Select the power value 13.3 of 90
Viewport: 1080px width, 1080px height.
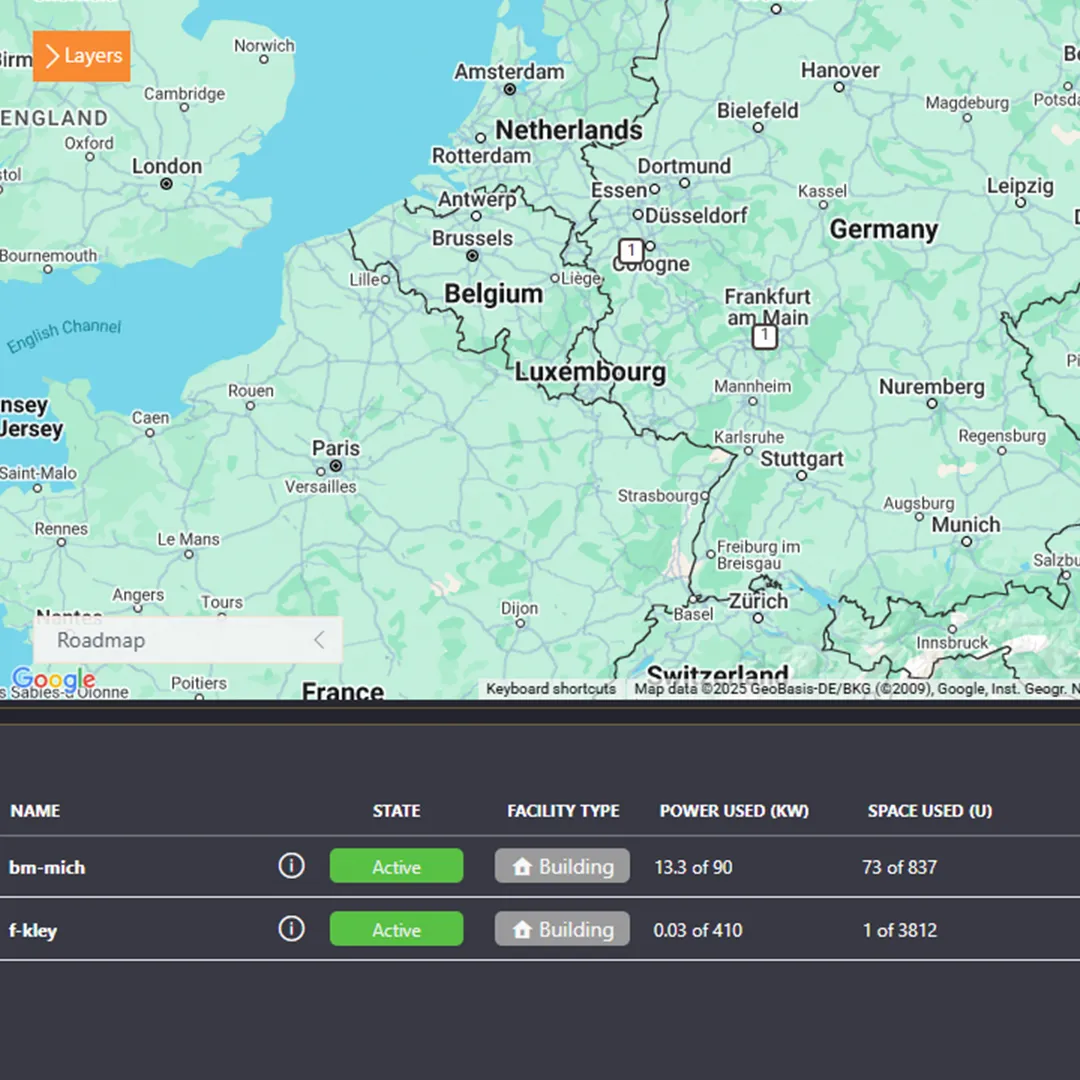tap(693, 867)
